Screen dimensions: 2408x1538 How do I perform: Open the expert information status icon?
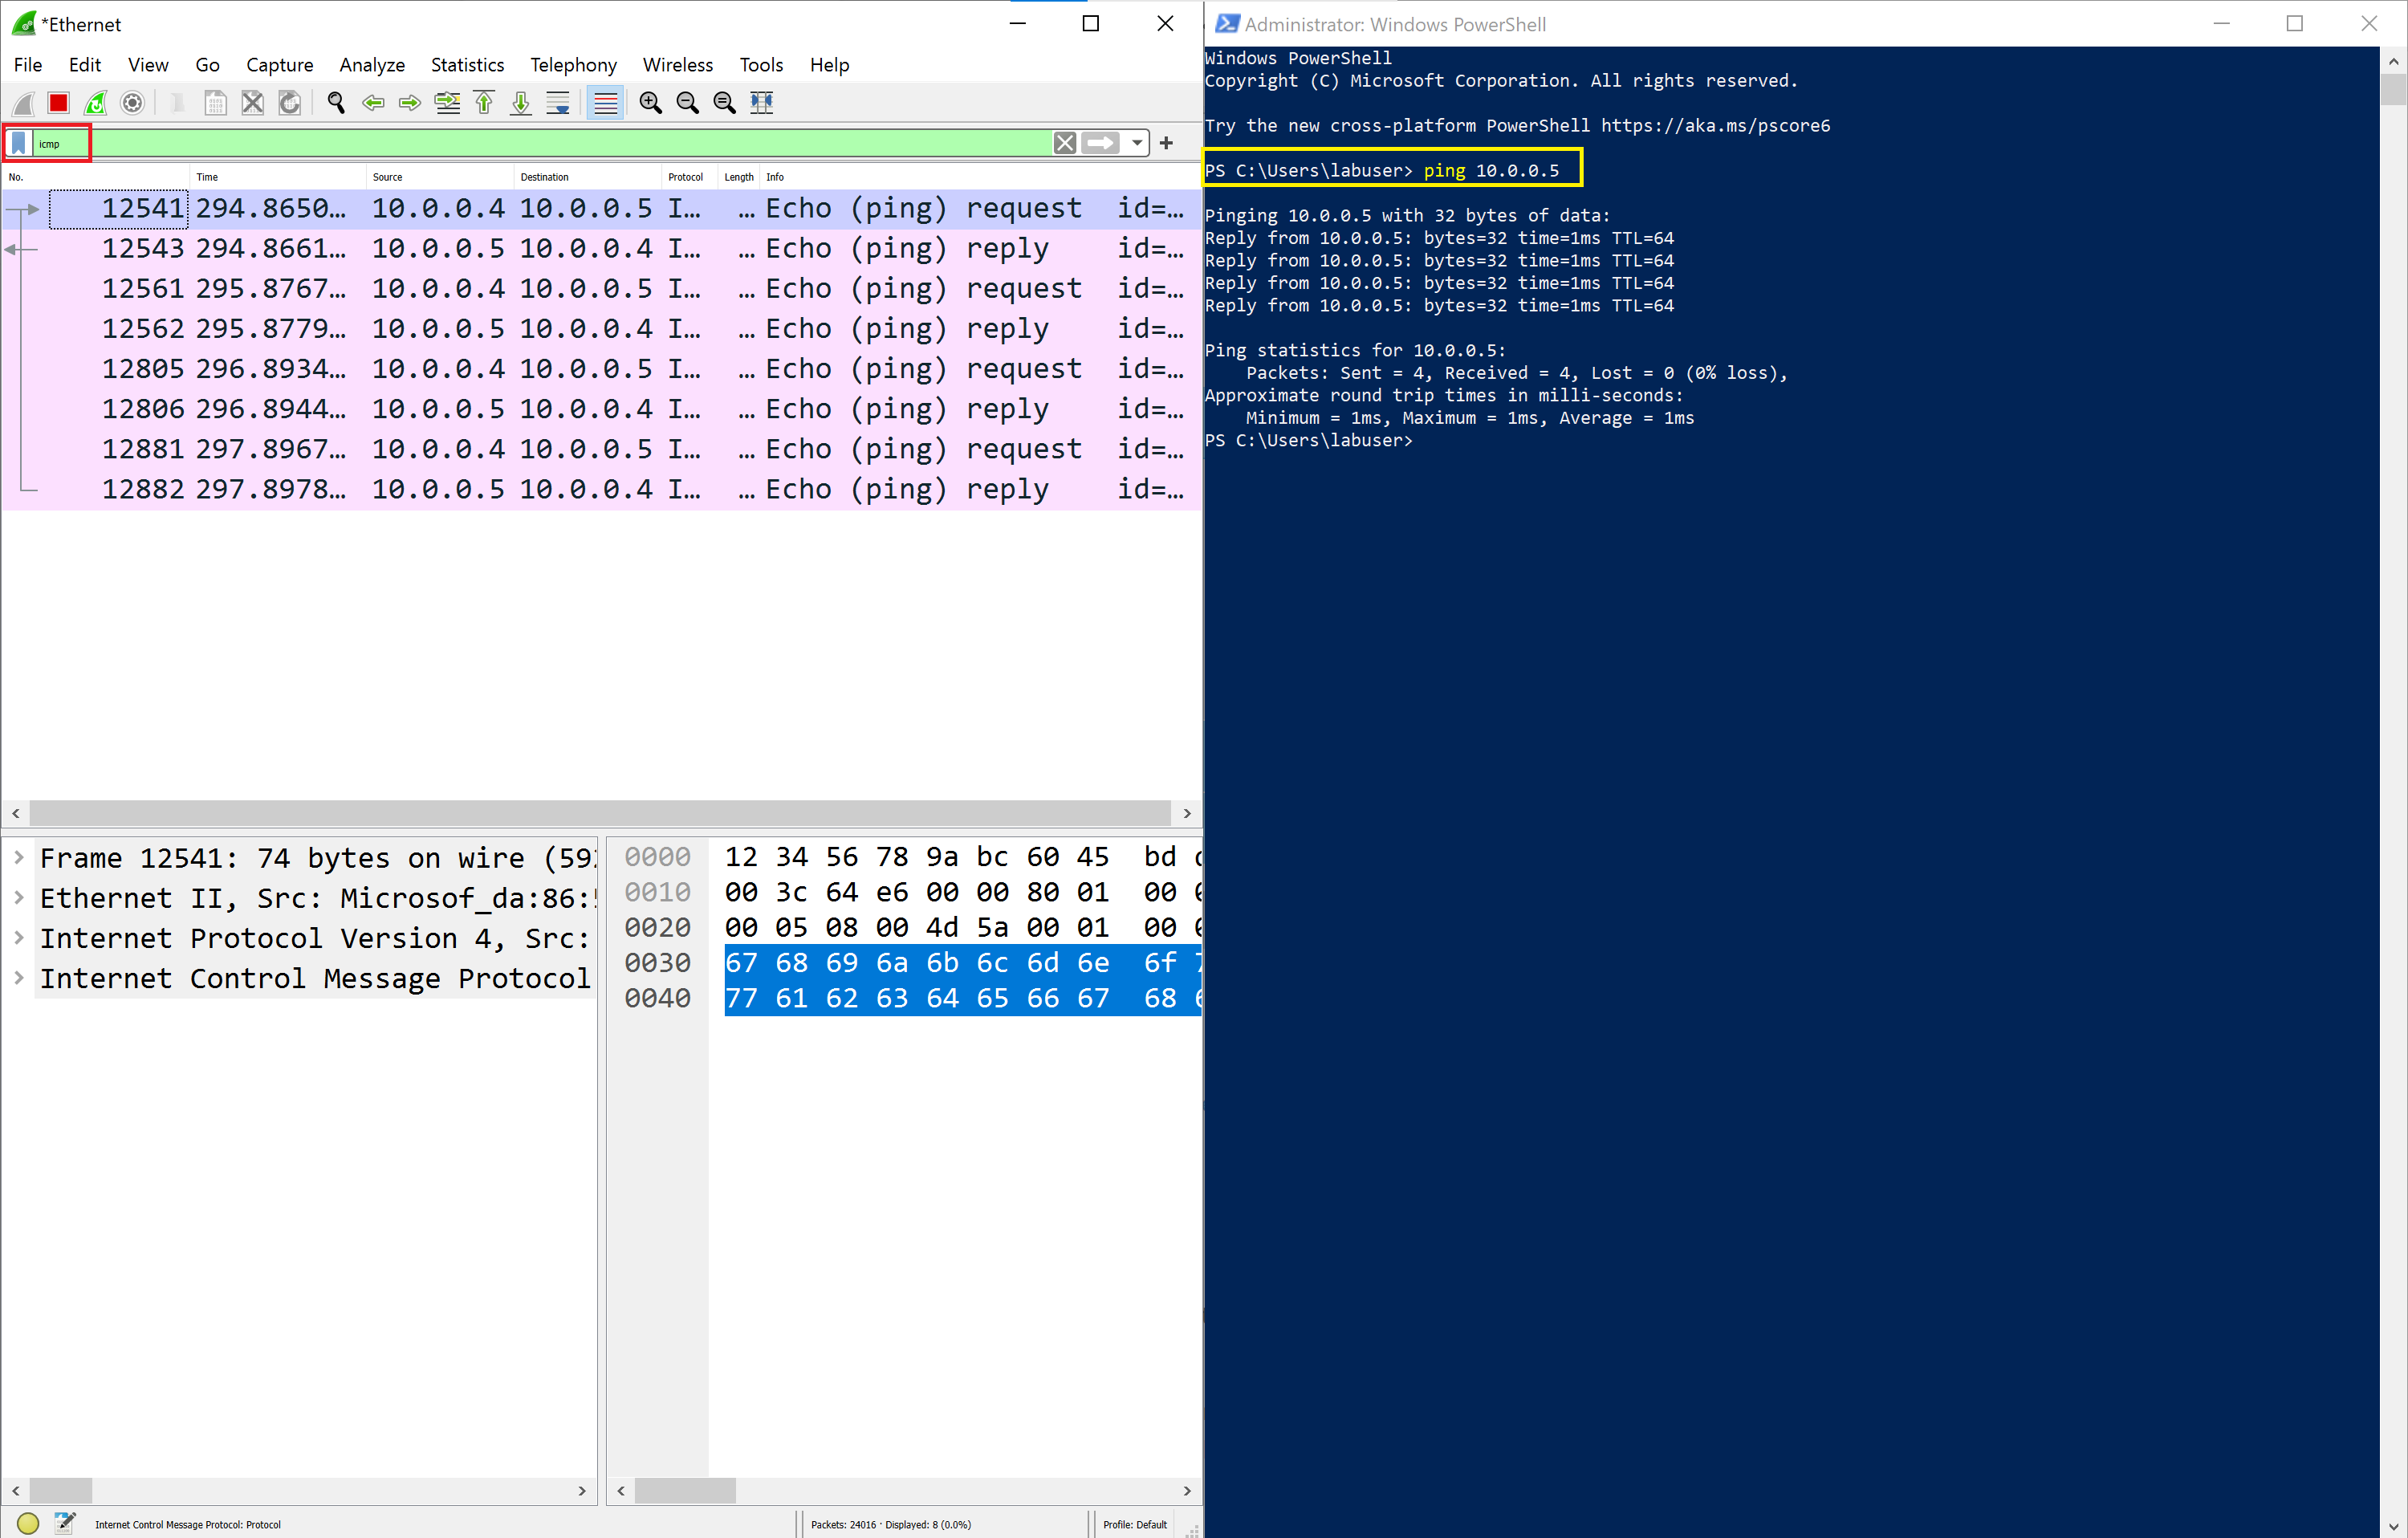[28, 1523]
